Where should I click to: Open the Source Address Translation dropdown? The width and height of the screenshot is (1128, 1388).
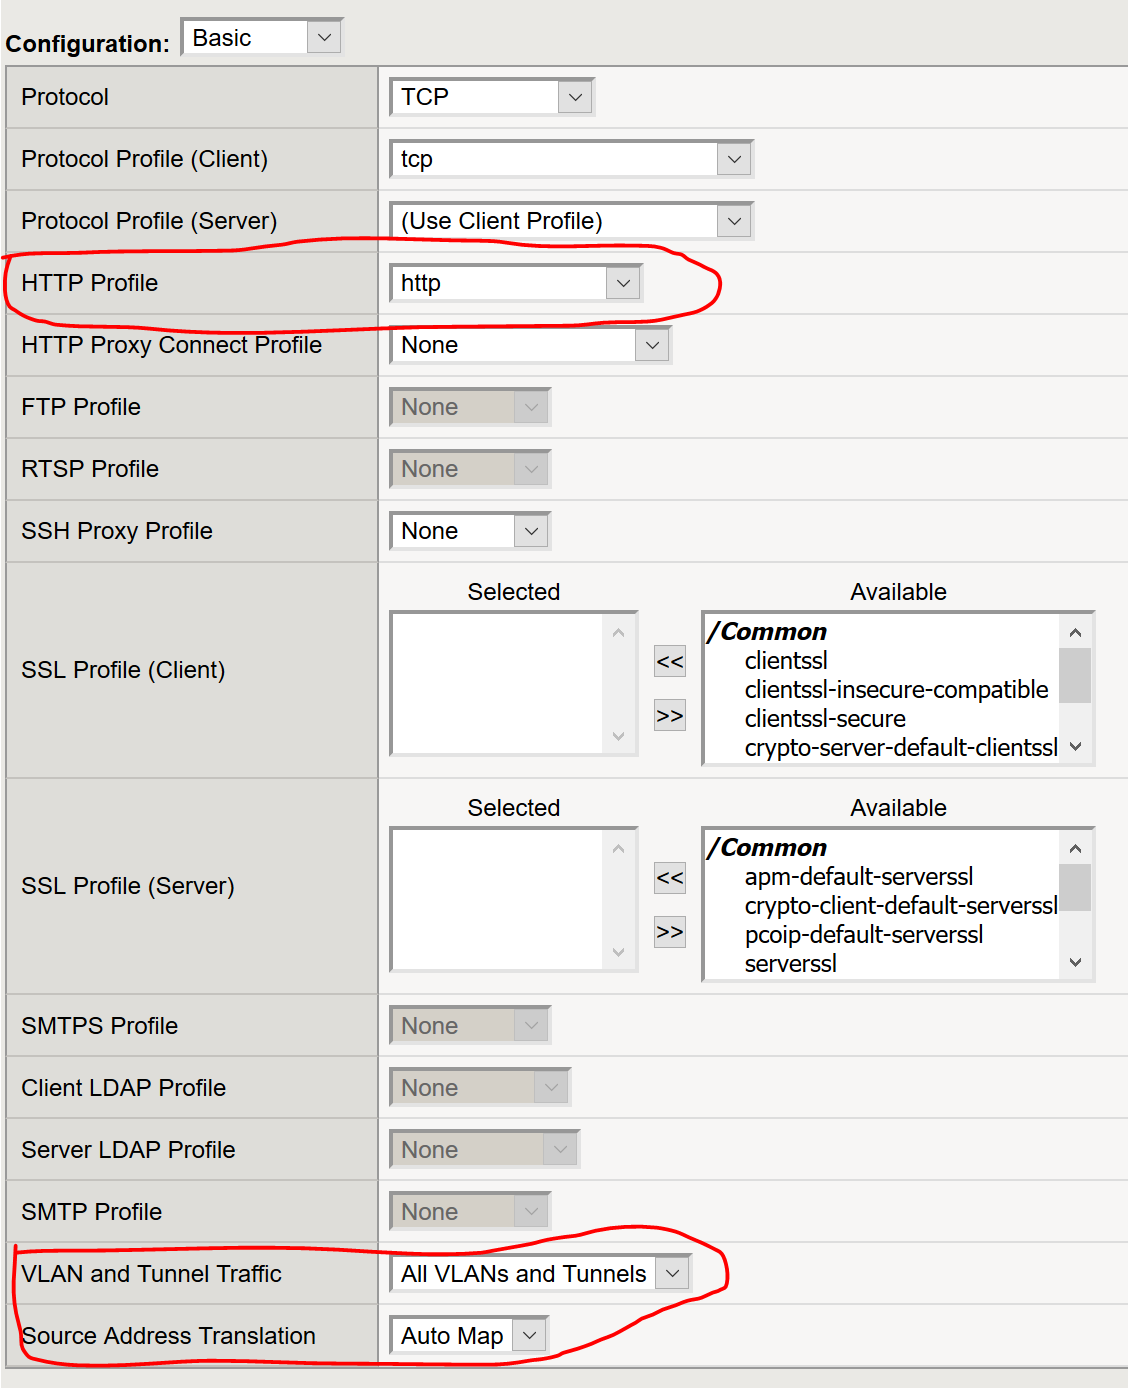pos(468,1335)
